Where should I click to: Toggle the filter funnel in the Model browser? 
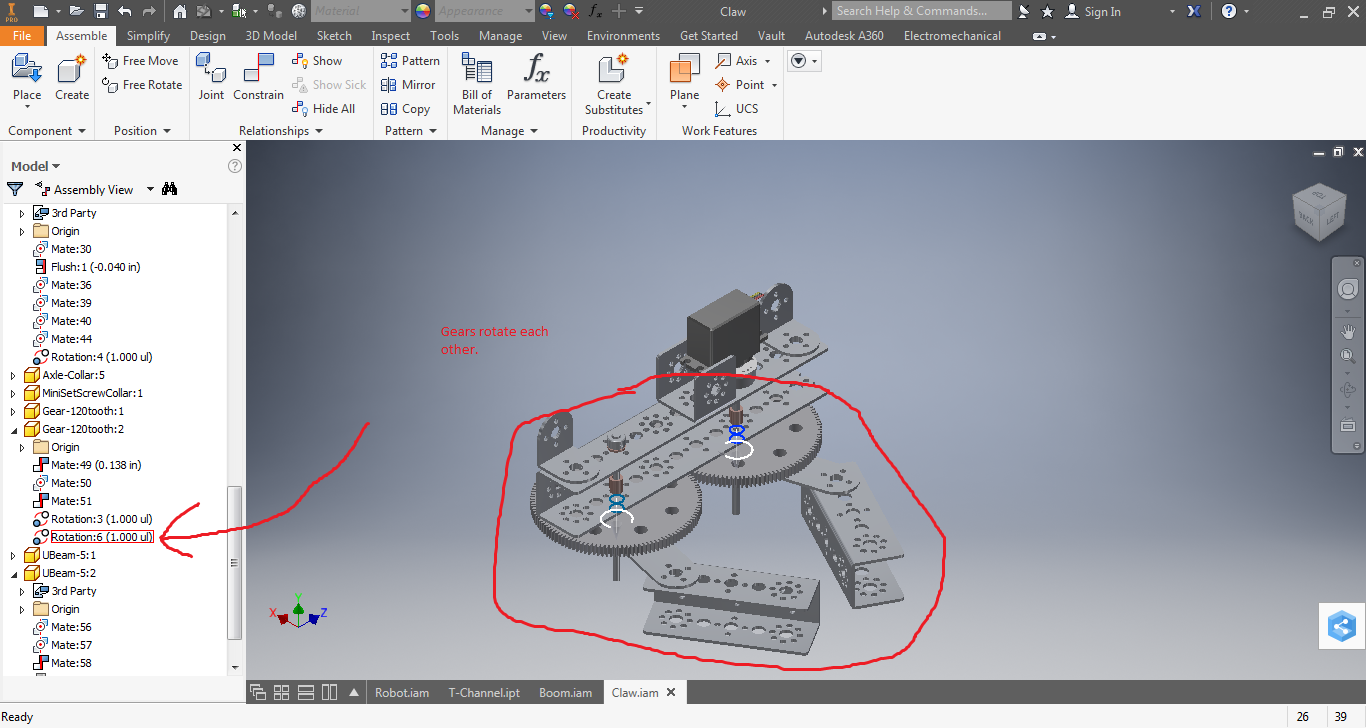[x=16, y=189]
